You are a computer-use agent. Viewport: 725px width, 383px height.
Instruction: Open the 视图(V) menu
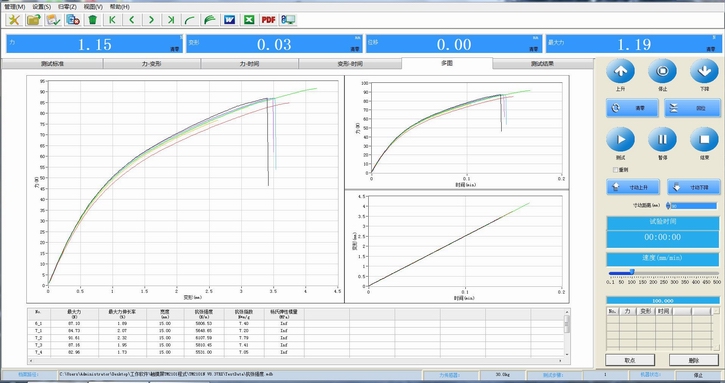(x=93, y=7)
